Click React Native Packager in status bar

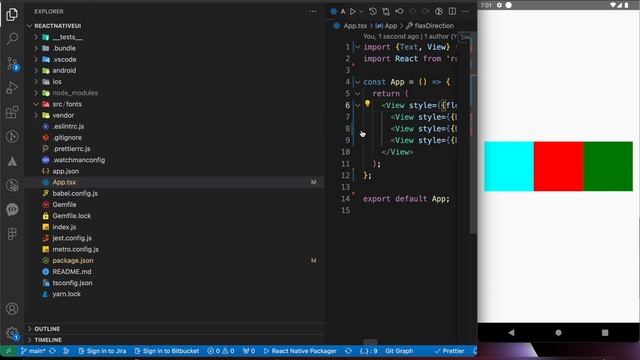click(x=300, y=351)
